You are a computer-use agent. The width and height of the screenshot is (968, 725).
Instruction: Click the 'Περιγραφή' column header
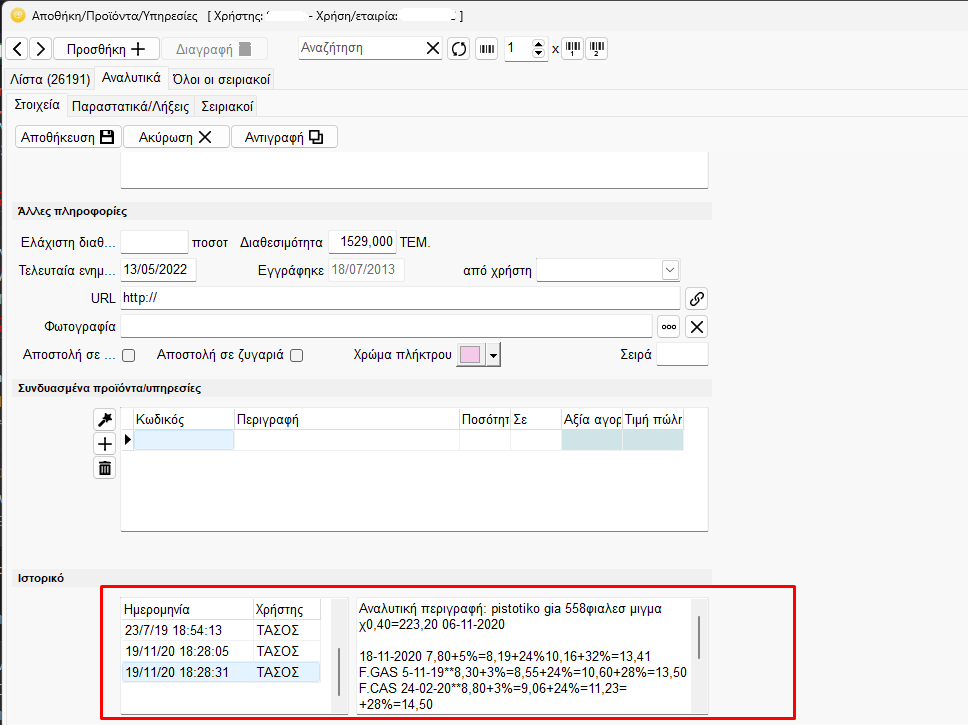tap(347, 419)
